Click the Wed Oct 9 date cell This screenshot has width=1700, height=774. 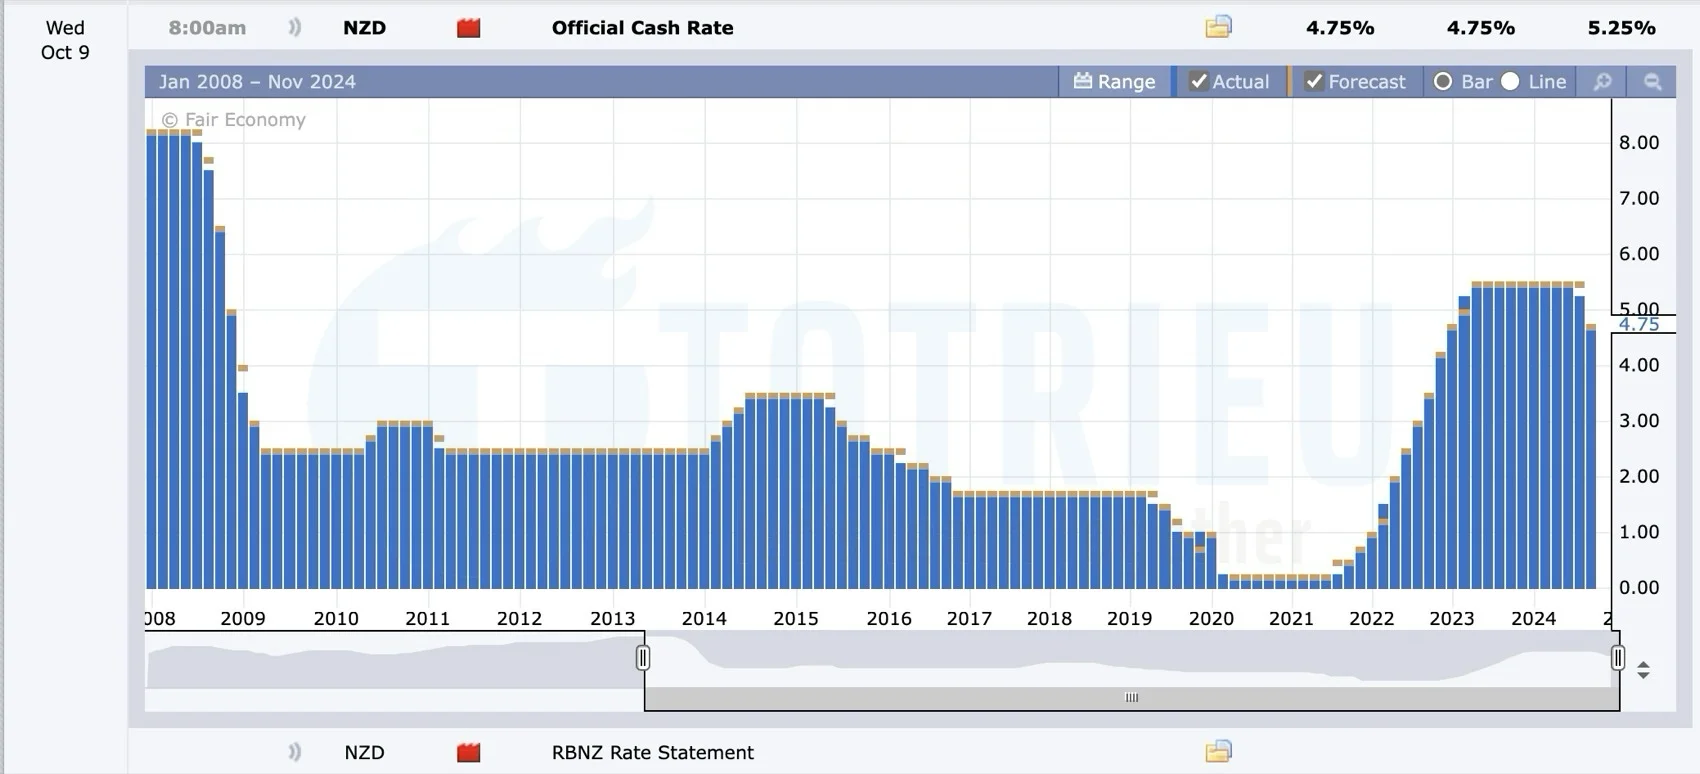[65, 40]
